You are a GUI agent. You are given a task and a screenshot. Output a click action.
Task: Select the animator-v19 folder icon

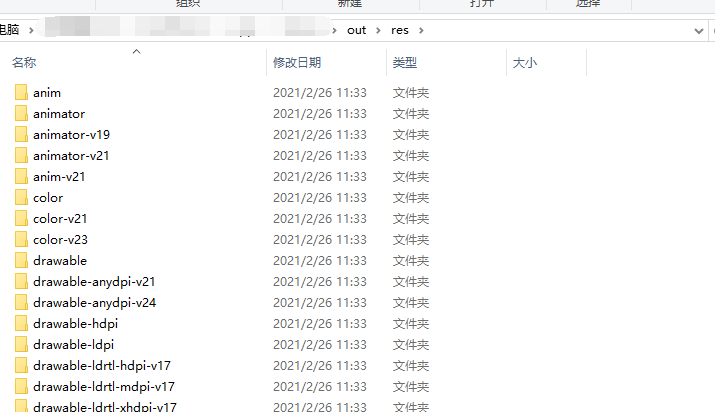21,134
